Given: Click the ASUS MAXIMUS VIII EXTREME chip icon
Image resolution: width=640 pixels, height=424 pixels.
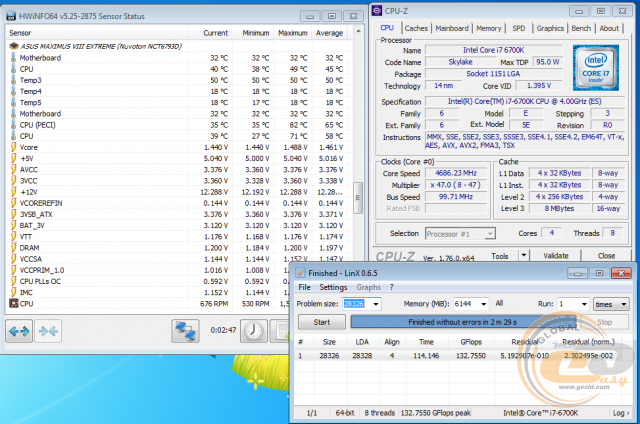Looking at the screenshot, I should point(13,46).
